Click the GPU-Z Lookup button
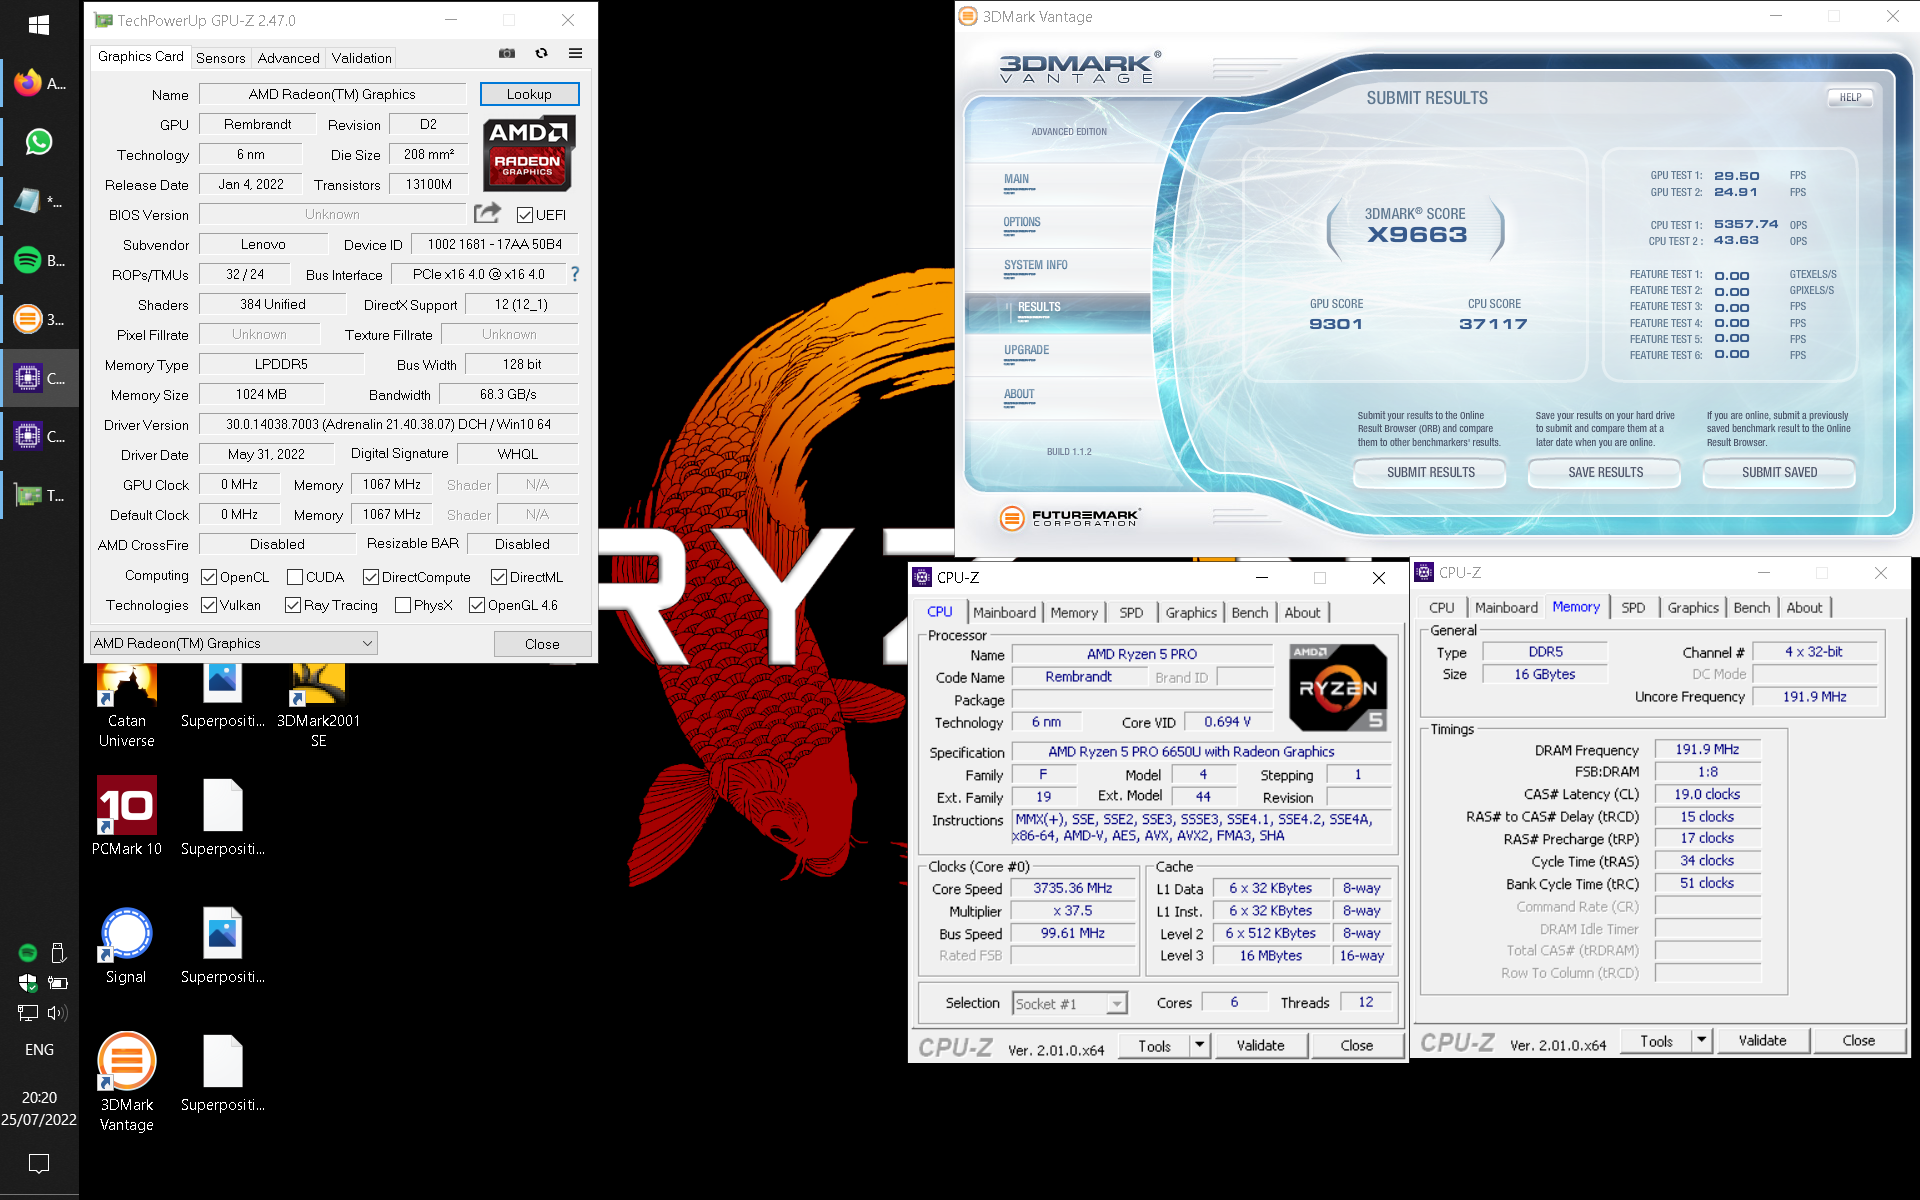 click(x=529, y=94)
